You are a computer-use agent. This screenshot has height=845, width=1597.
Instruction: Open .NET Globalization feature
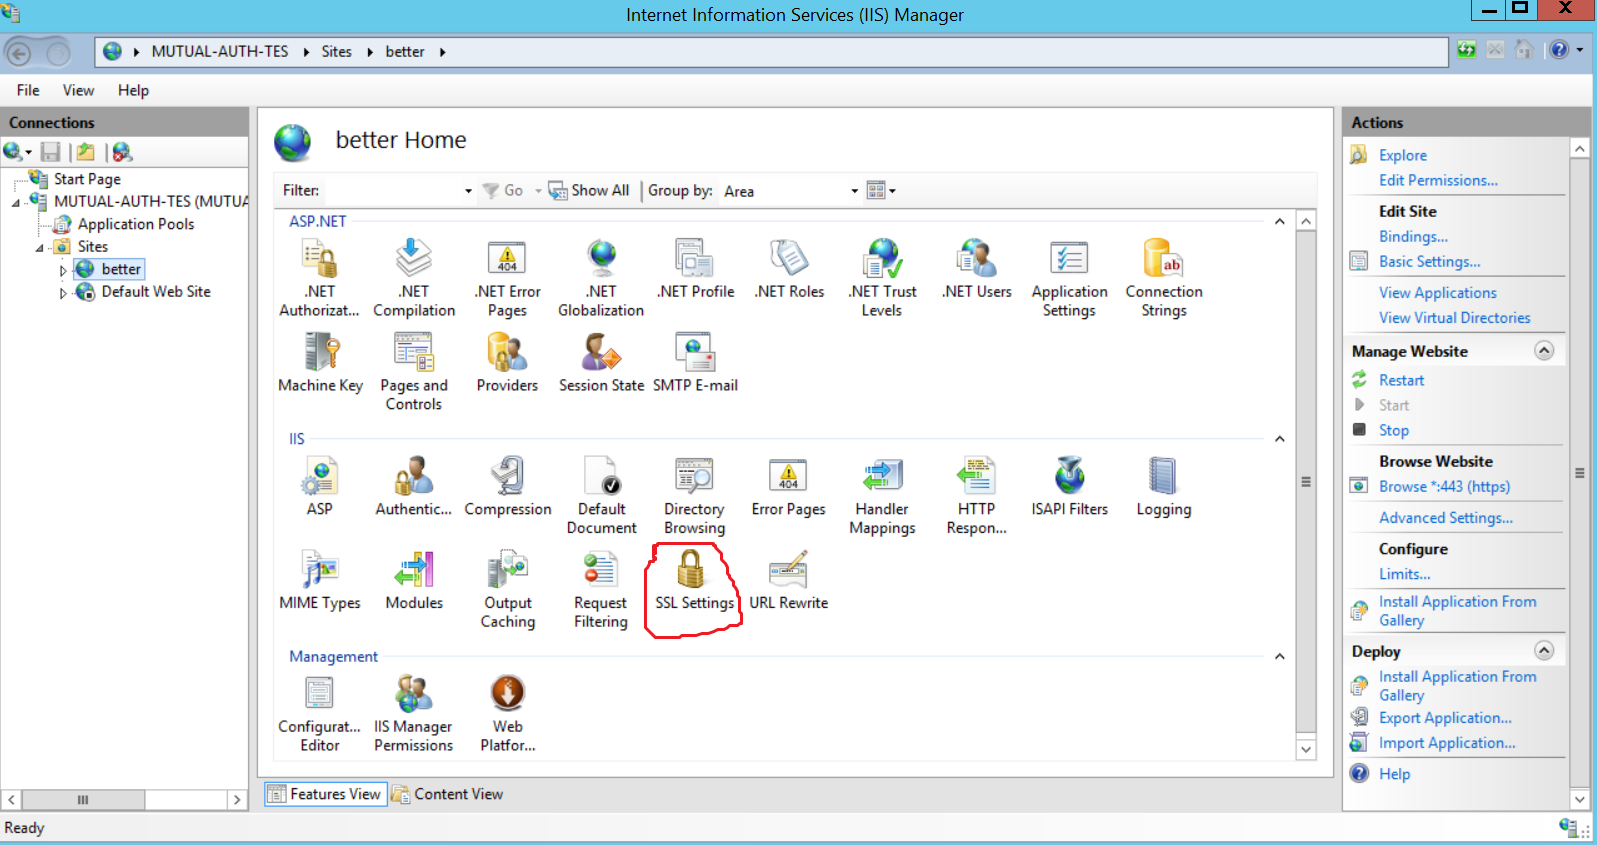coord(601,278)
